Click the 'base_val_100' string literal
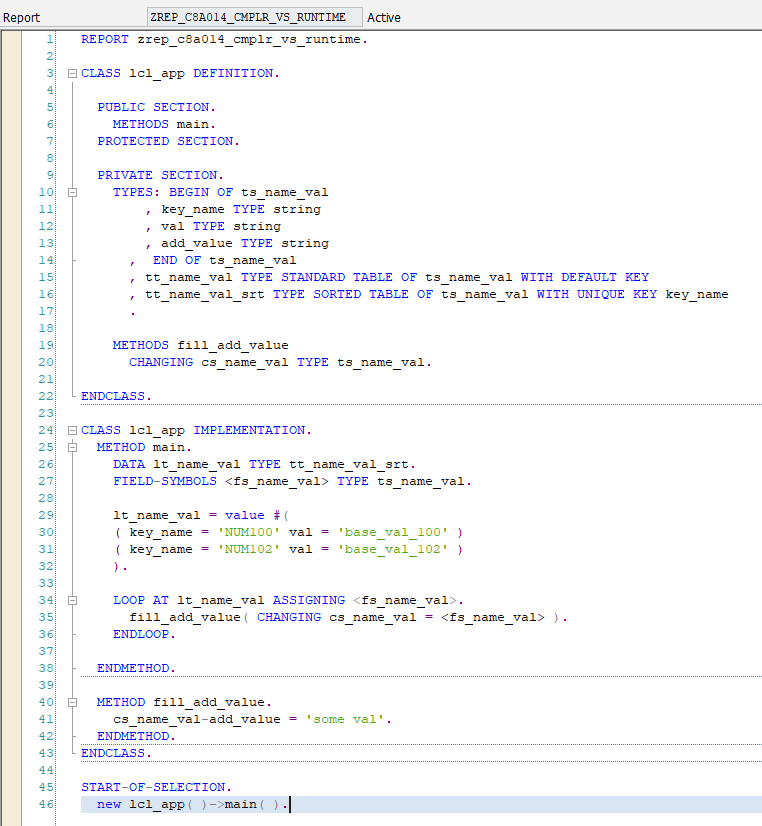Image resolution: width=762 pixels, height=826 pixels. click(393, 533)
